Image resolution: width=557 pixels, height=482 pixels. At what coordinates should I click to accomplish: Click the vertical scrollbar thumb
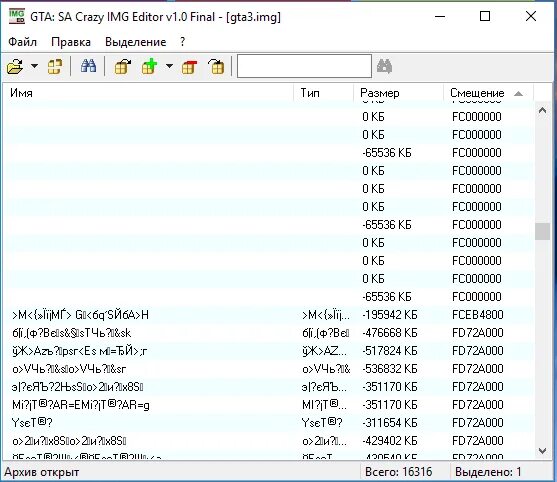pos(542,232)
